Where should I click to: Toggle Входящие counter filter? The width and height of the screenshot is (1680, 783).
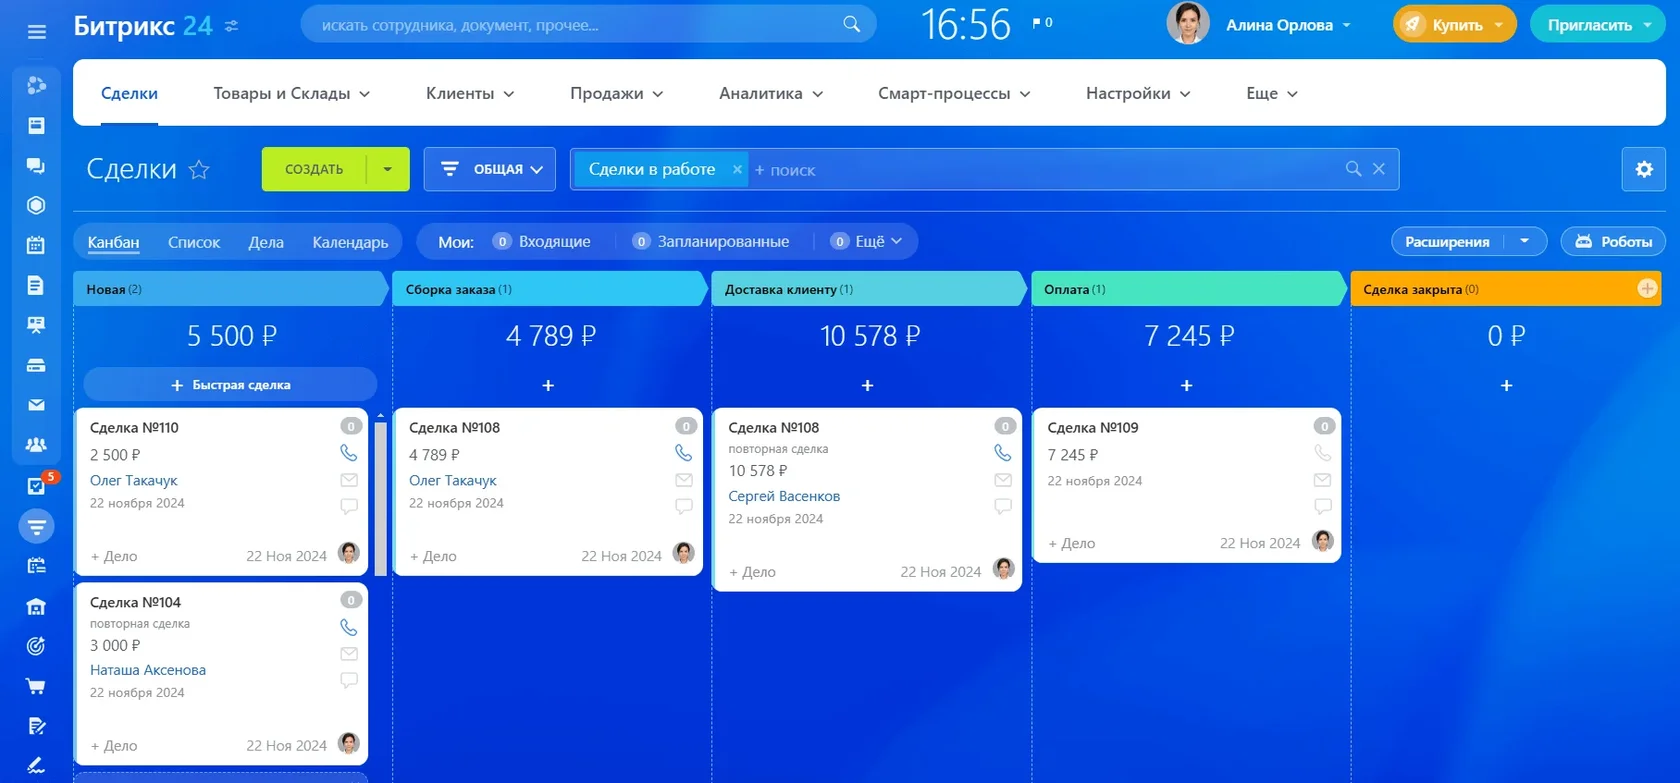(x=542, y=241)
